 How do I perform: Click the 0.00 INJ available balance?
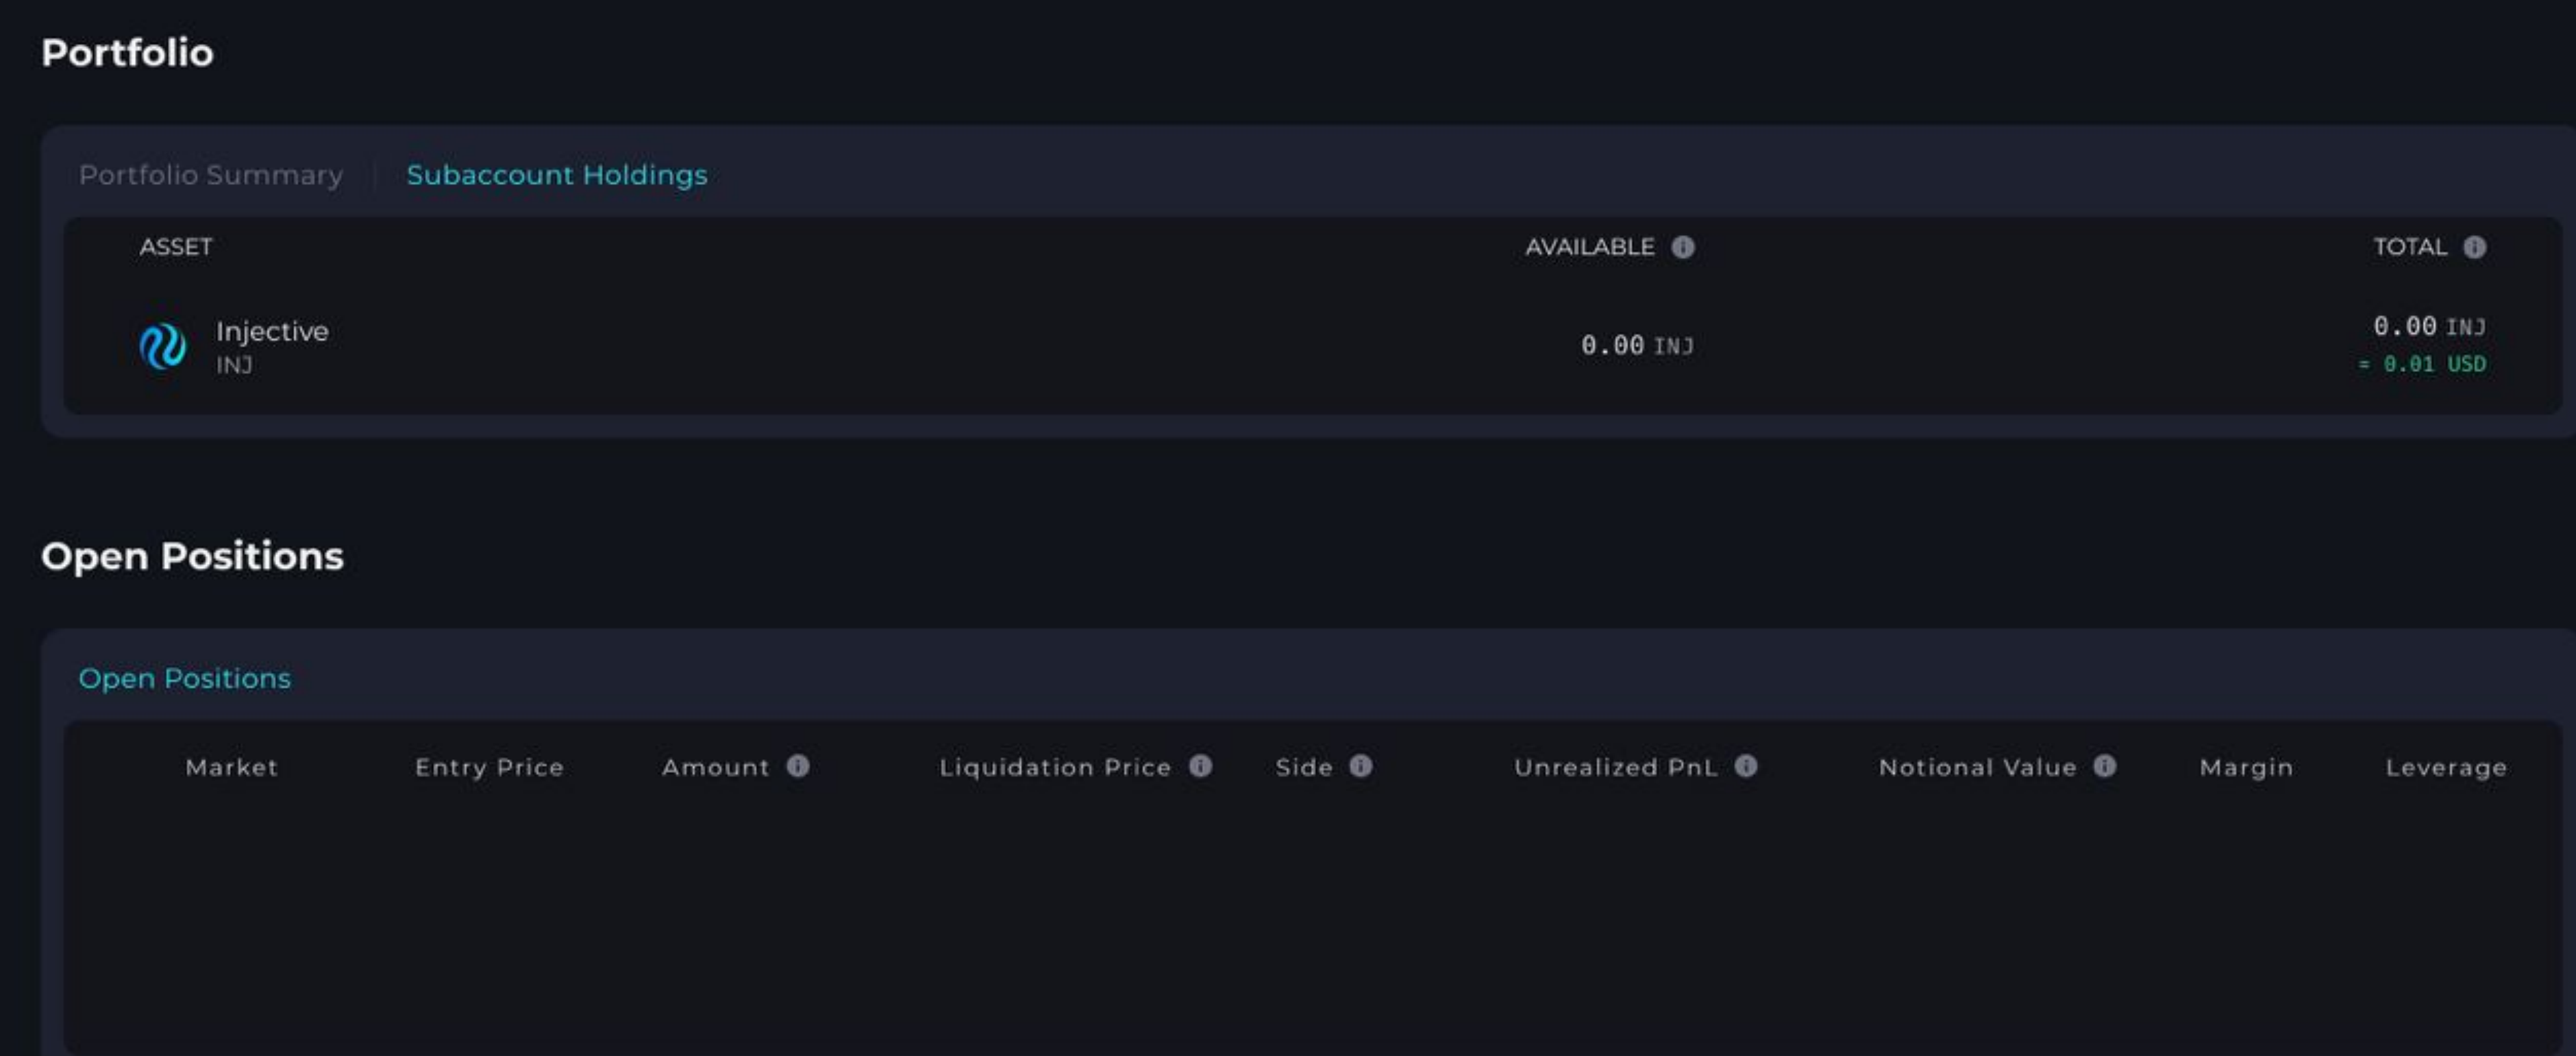(x=1637, y=345)
